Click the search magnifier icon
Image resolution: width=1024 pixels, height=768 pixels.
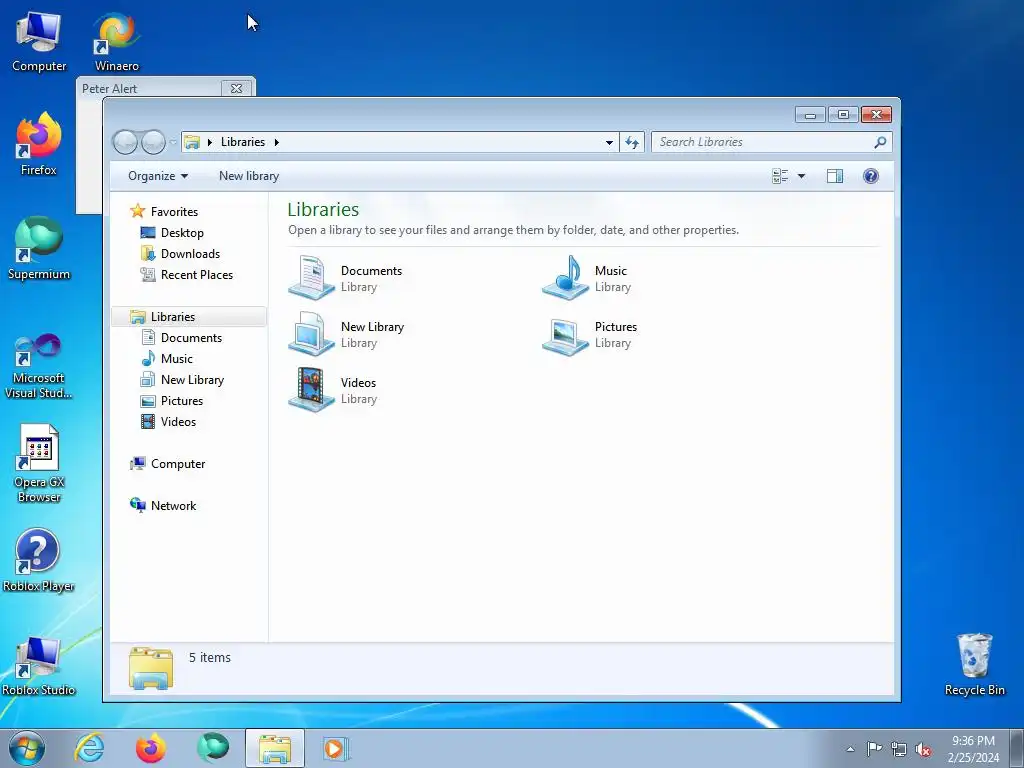click(x=880, y=142)
